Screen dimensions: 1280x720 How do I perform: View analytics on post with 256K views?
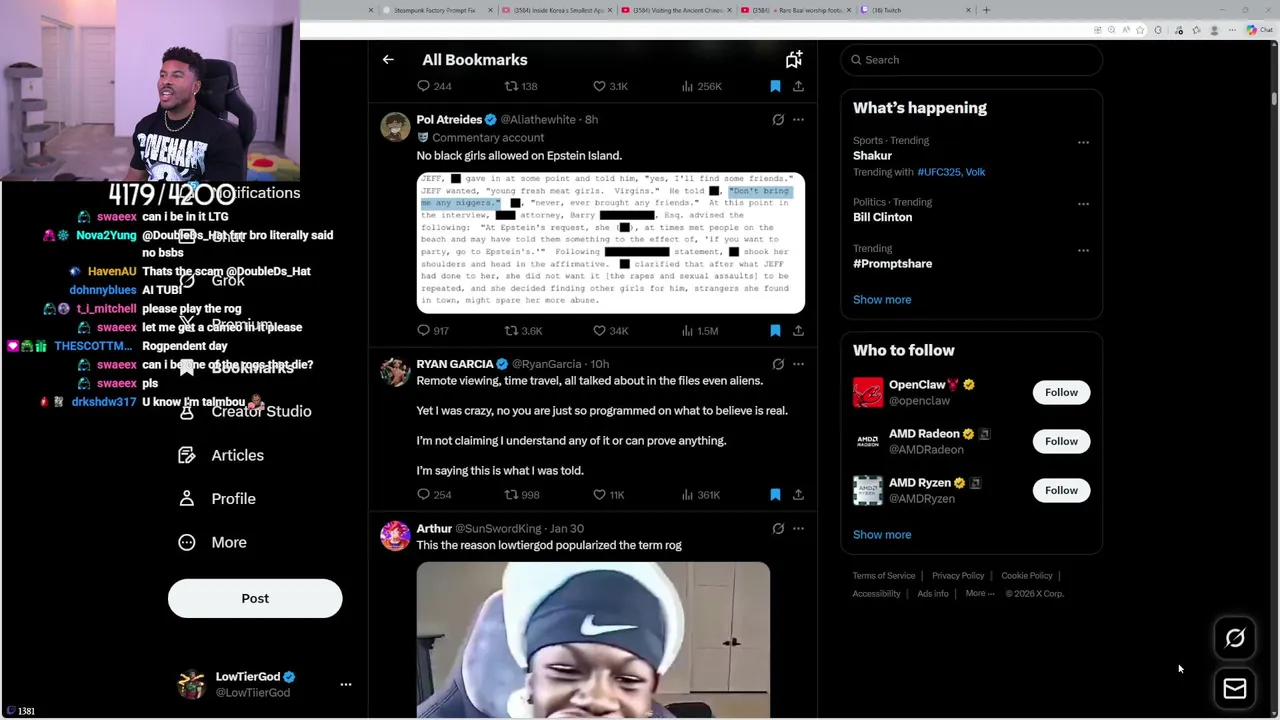coord(701,87)
